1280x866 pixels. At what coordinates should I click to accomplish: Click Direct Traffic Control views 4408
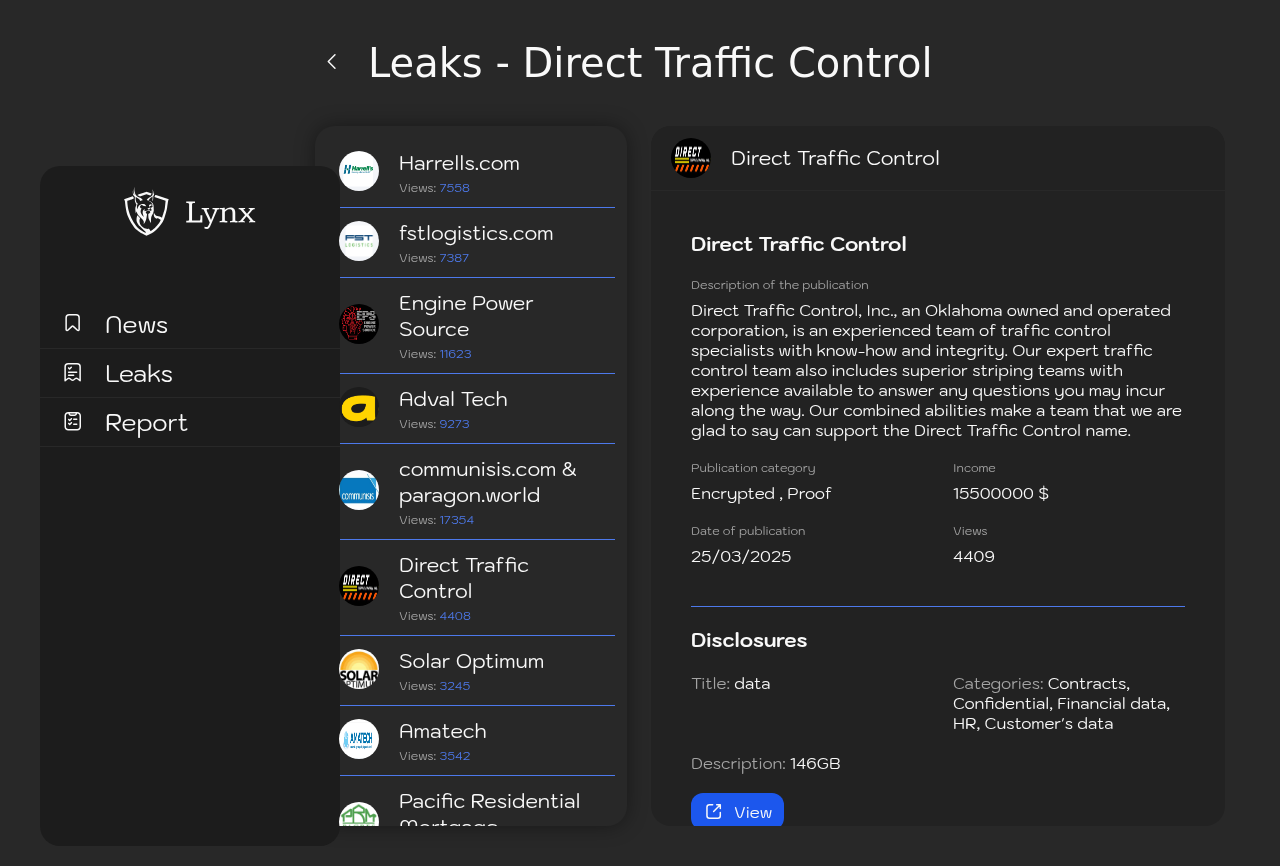click(455, 616)
